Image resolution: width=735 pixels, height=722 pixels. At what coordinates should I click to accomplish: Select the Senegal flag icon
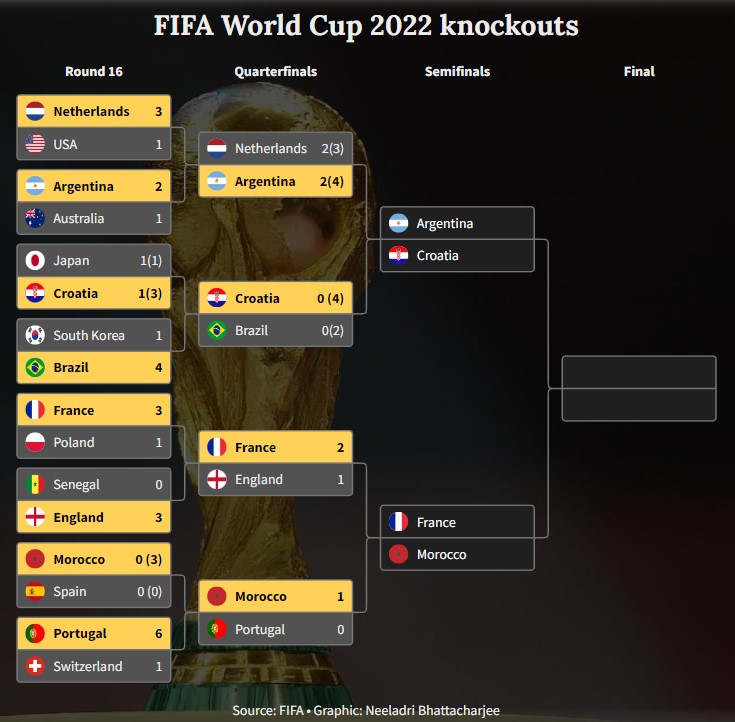click(36, 484)
